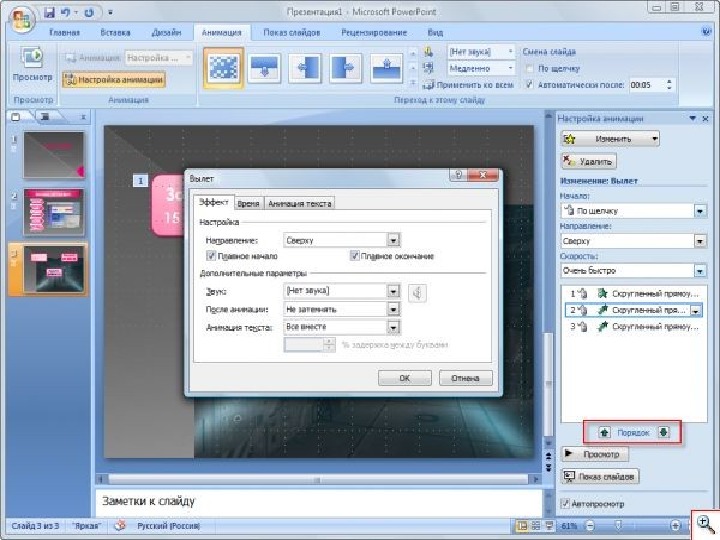Click Изменить effect button
This screenshot has width=720, height=540.
tap(610, 139)
